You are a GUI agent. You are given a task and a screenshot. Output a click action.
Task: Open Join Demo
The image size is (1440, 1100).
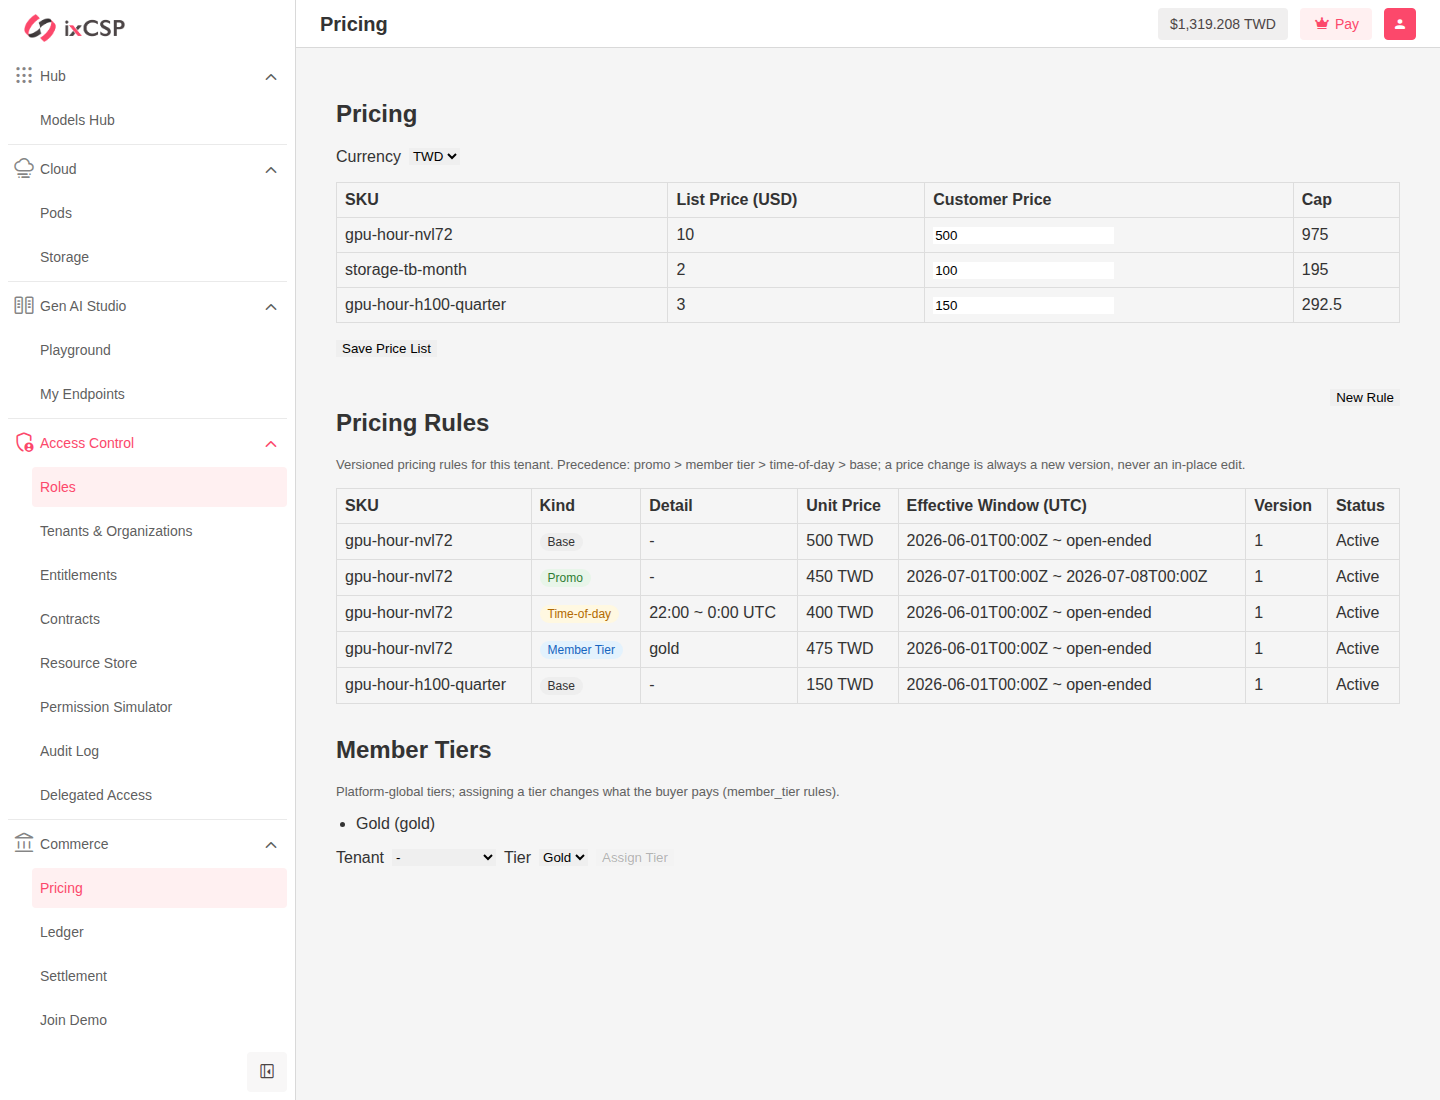click(x=159, y=1020)
